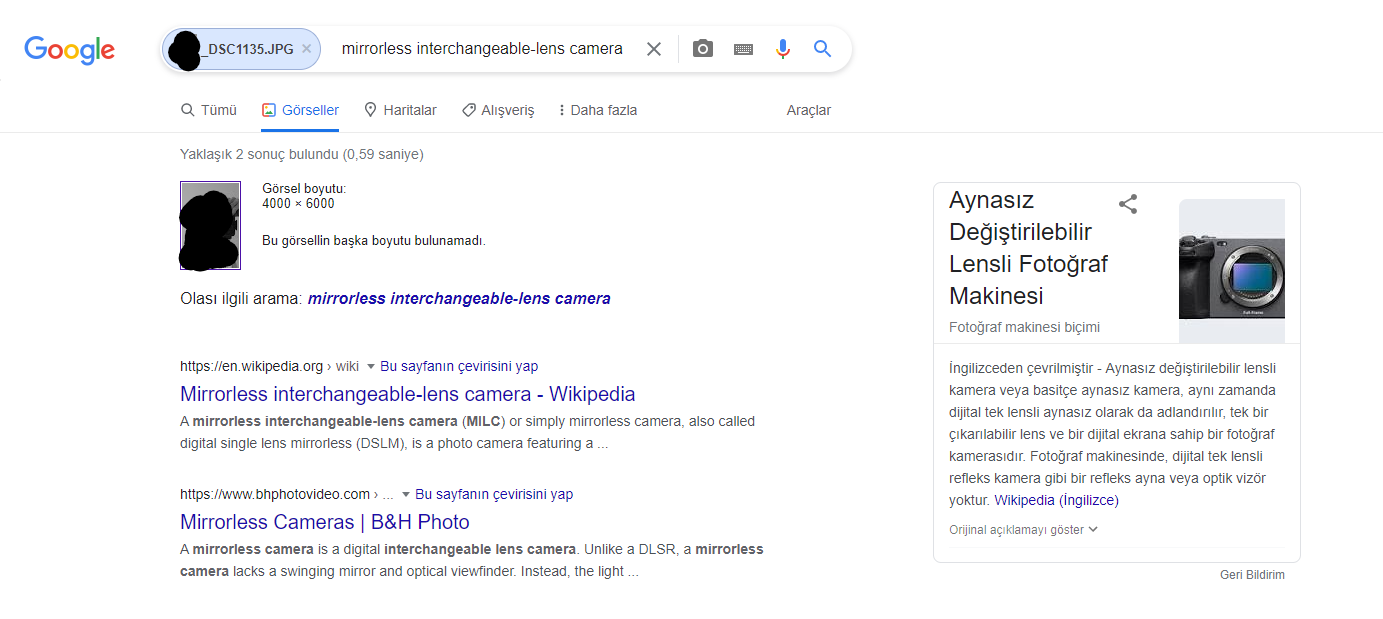Remove the DSC1135.JPG image chip
1383x619 pixels.
tap(306, 49)
